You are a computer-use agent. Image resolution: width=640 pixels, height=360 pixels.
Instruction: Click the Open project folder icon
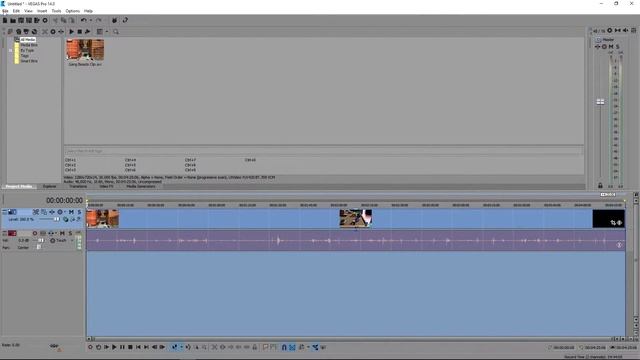[13, 20]
